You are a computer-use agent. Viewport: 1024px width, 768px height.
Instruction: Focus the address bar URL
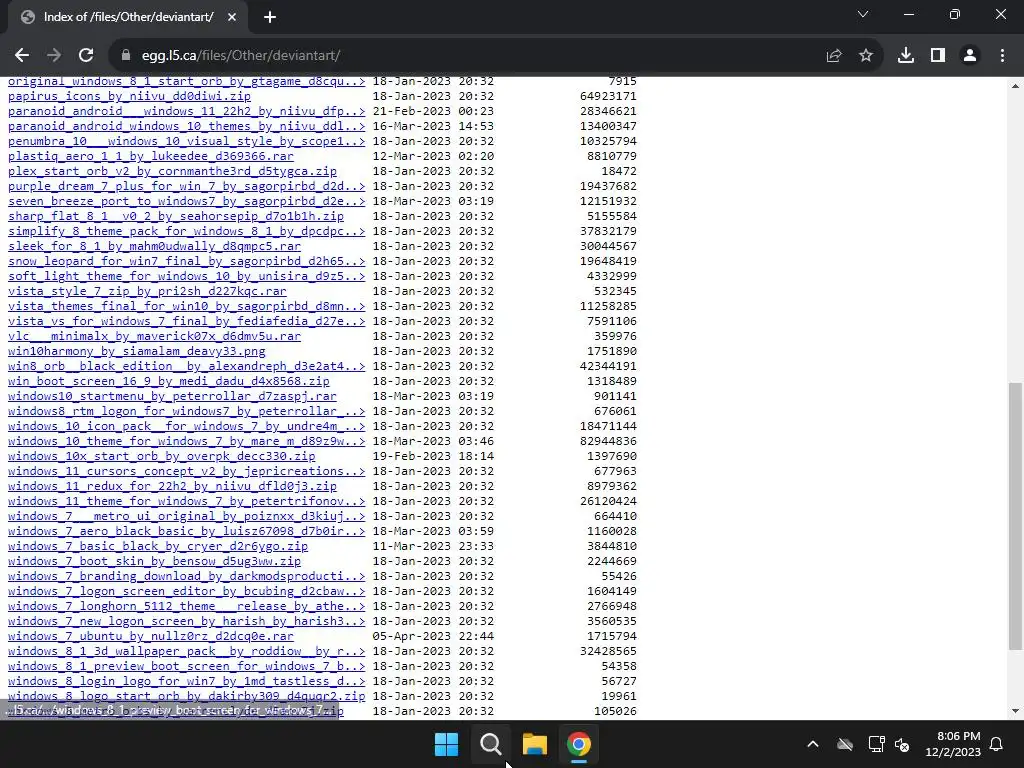[x=241, y=56]
